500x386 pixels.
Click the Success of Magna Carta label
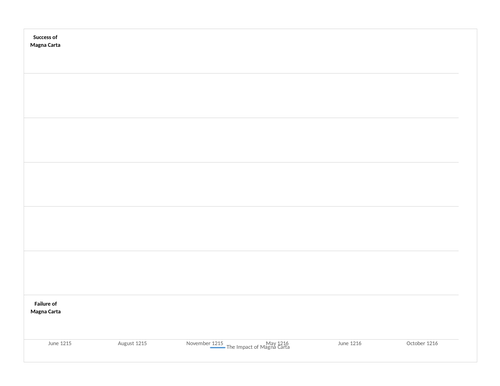[45, 41]
